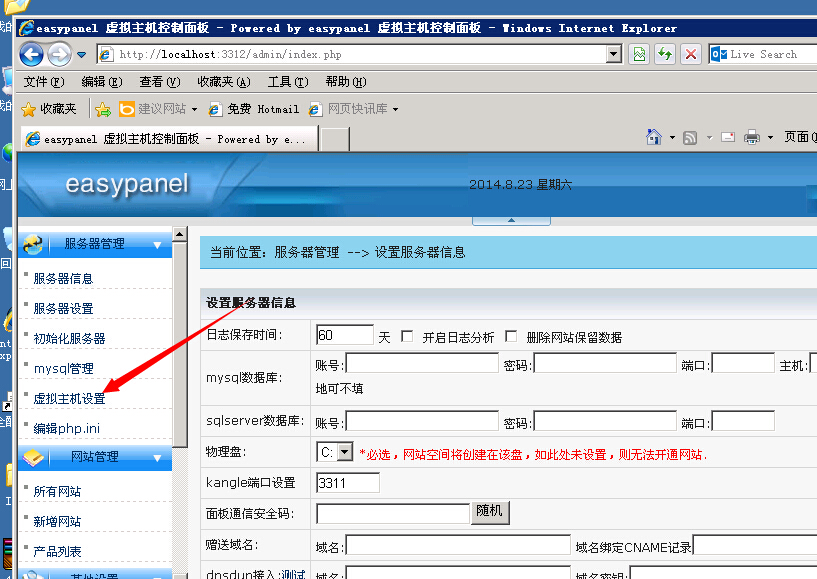The image size is (817, 579).
Task: Click the mysql数据库 账号 input field
Action: pyautogui.click(x=422, y=363)
